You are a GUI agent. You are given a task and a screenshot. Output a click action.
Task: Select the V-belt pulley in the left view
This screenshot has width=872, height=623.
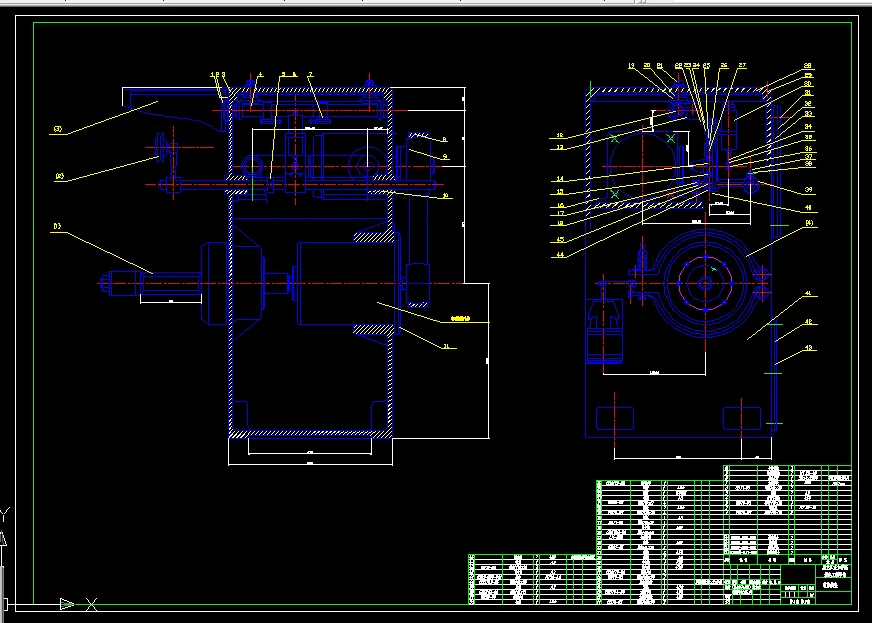pos(162,147)
